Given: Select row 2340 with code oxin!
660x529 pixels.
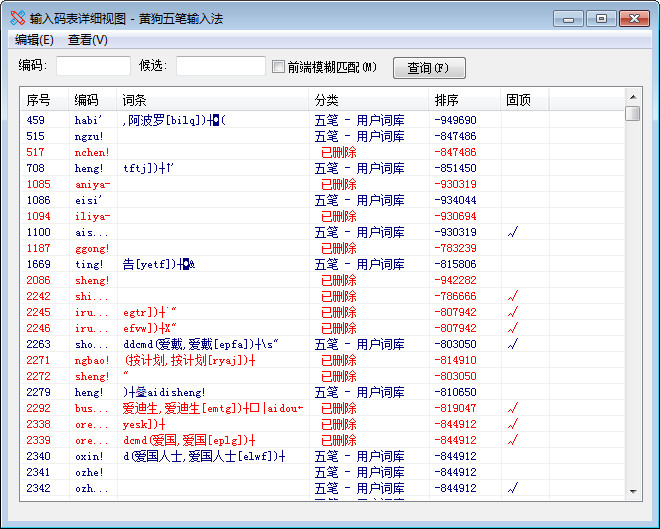Looking at the screenshot, I should pos(200,456).
